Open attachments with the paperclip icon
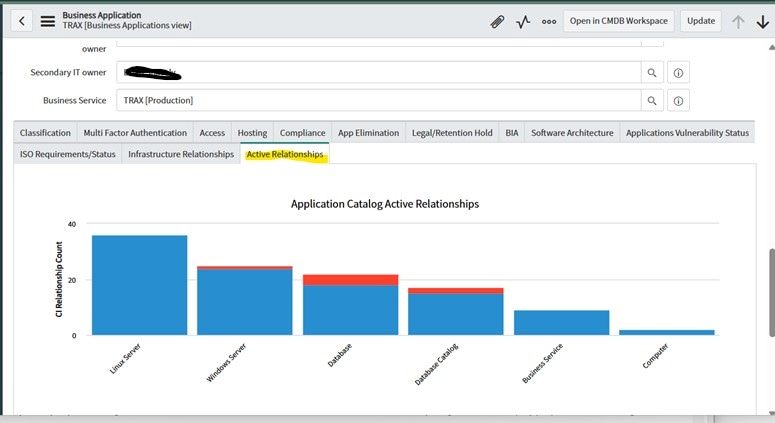The height and width of the screenshot is (423, 775). tap(497, 21)
